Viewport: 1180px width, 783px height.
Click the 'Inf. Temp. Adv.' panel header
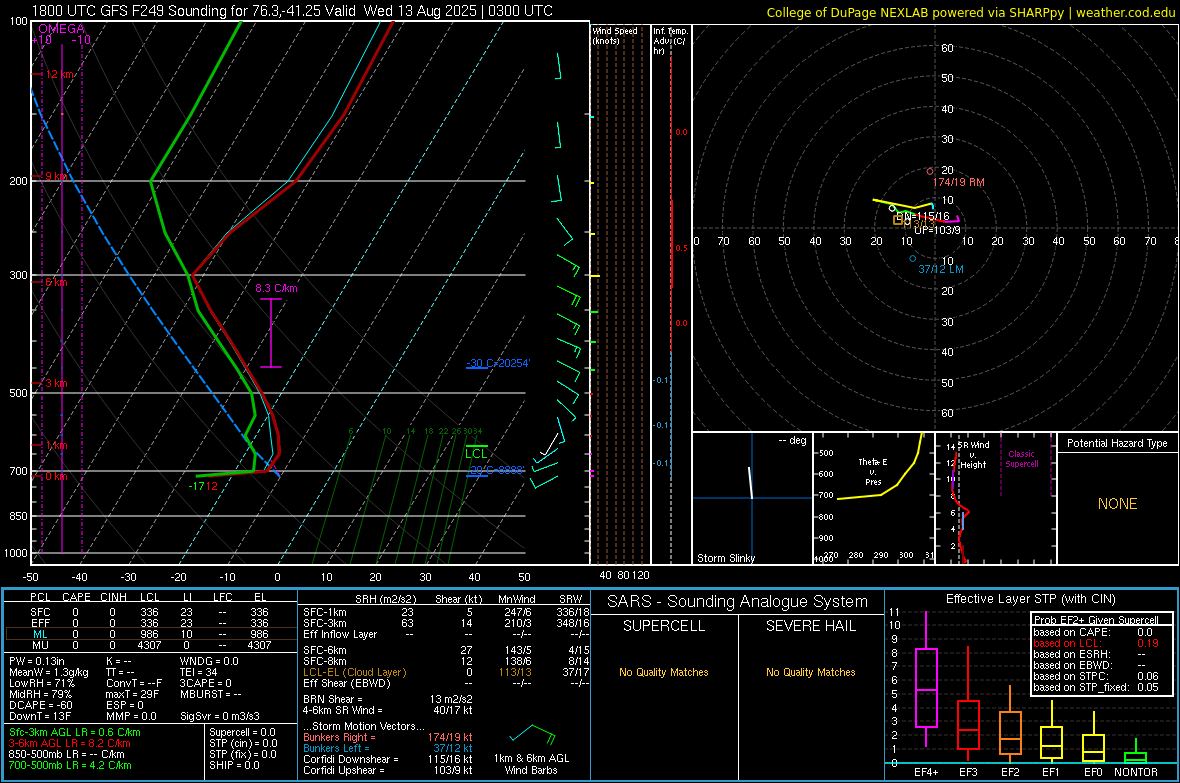point(670,41)
